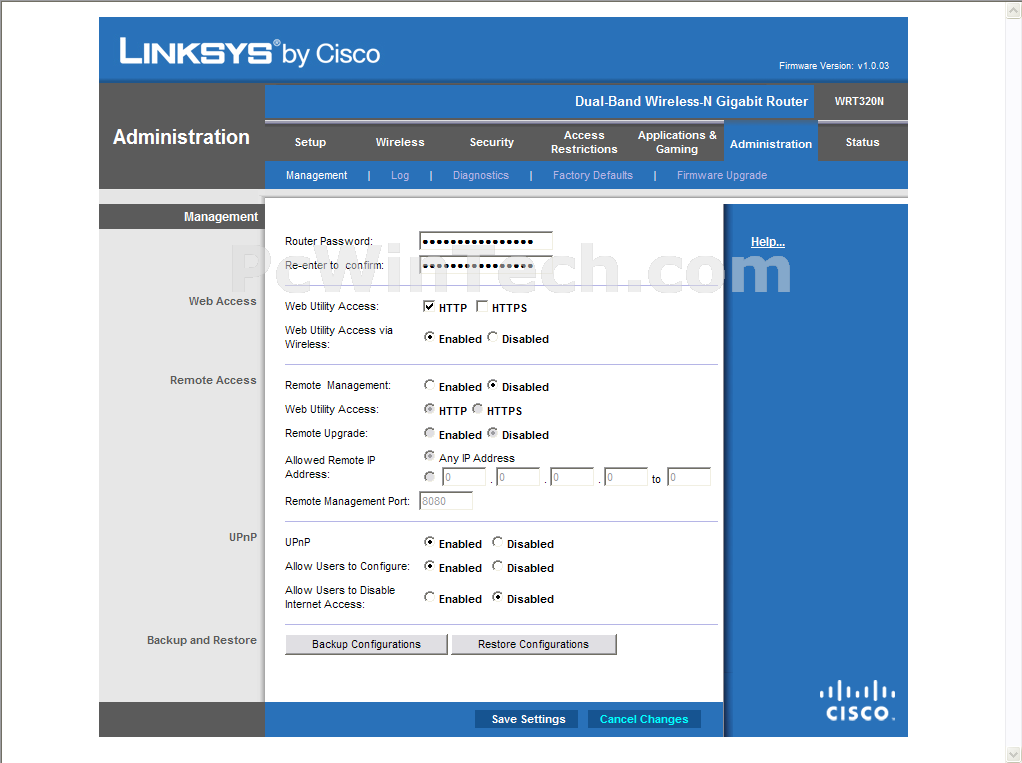Click the Remote Management Port label
The height and width of the screenshot is (763, 1022).
347,501
